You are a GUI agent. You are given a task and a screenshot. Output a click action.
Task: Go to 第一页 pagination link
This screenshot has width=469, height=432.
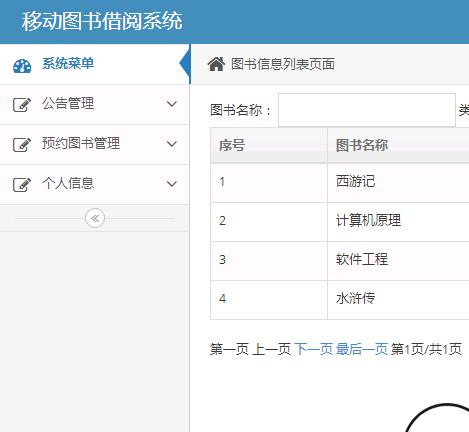(229, 349)
